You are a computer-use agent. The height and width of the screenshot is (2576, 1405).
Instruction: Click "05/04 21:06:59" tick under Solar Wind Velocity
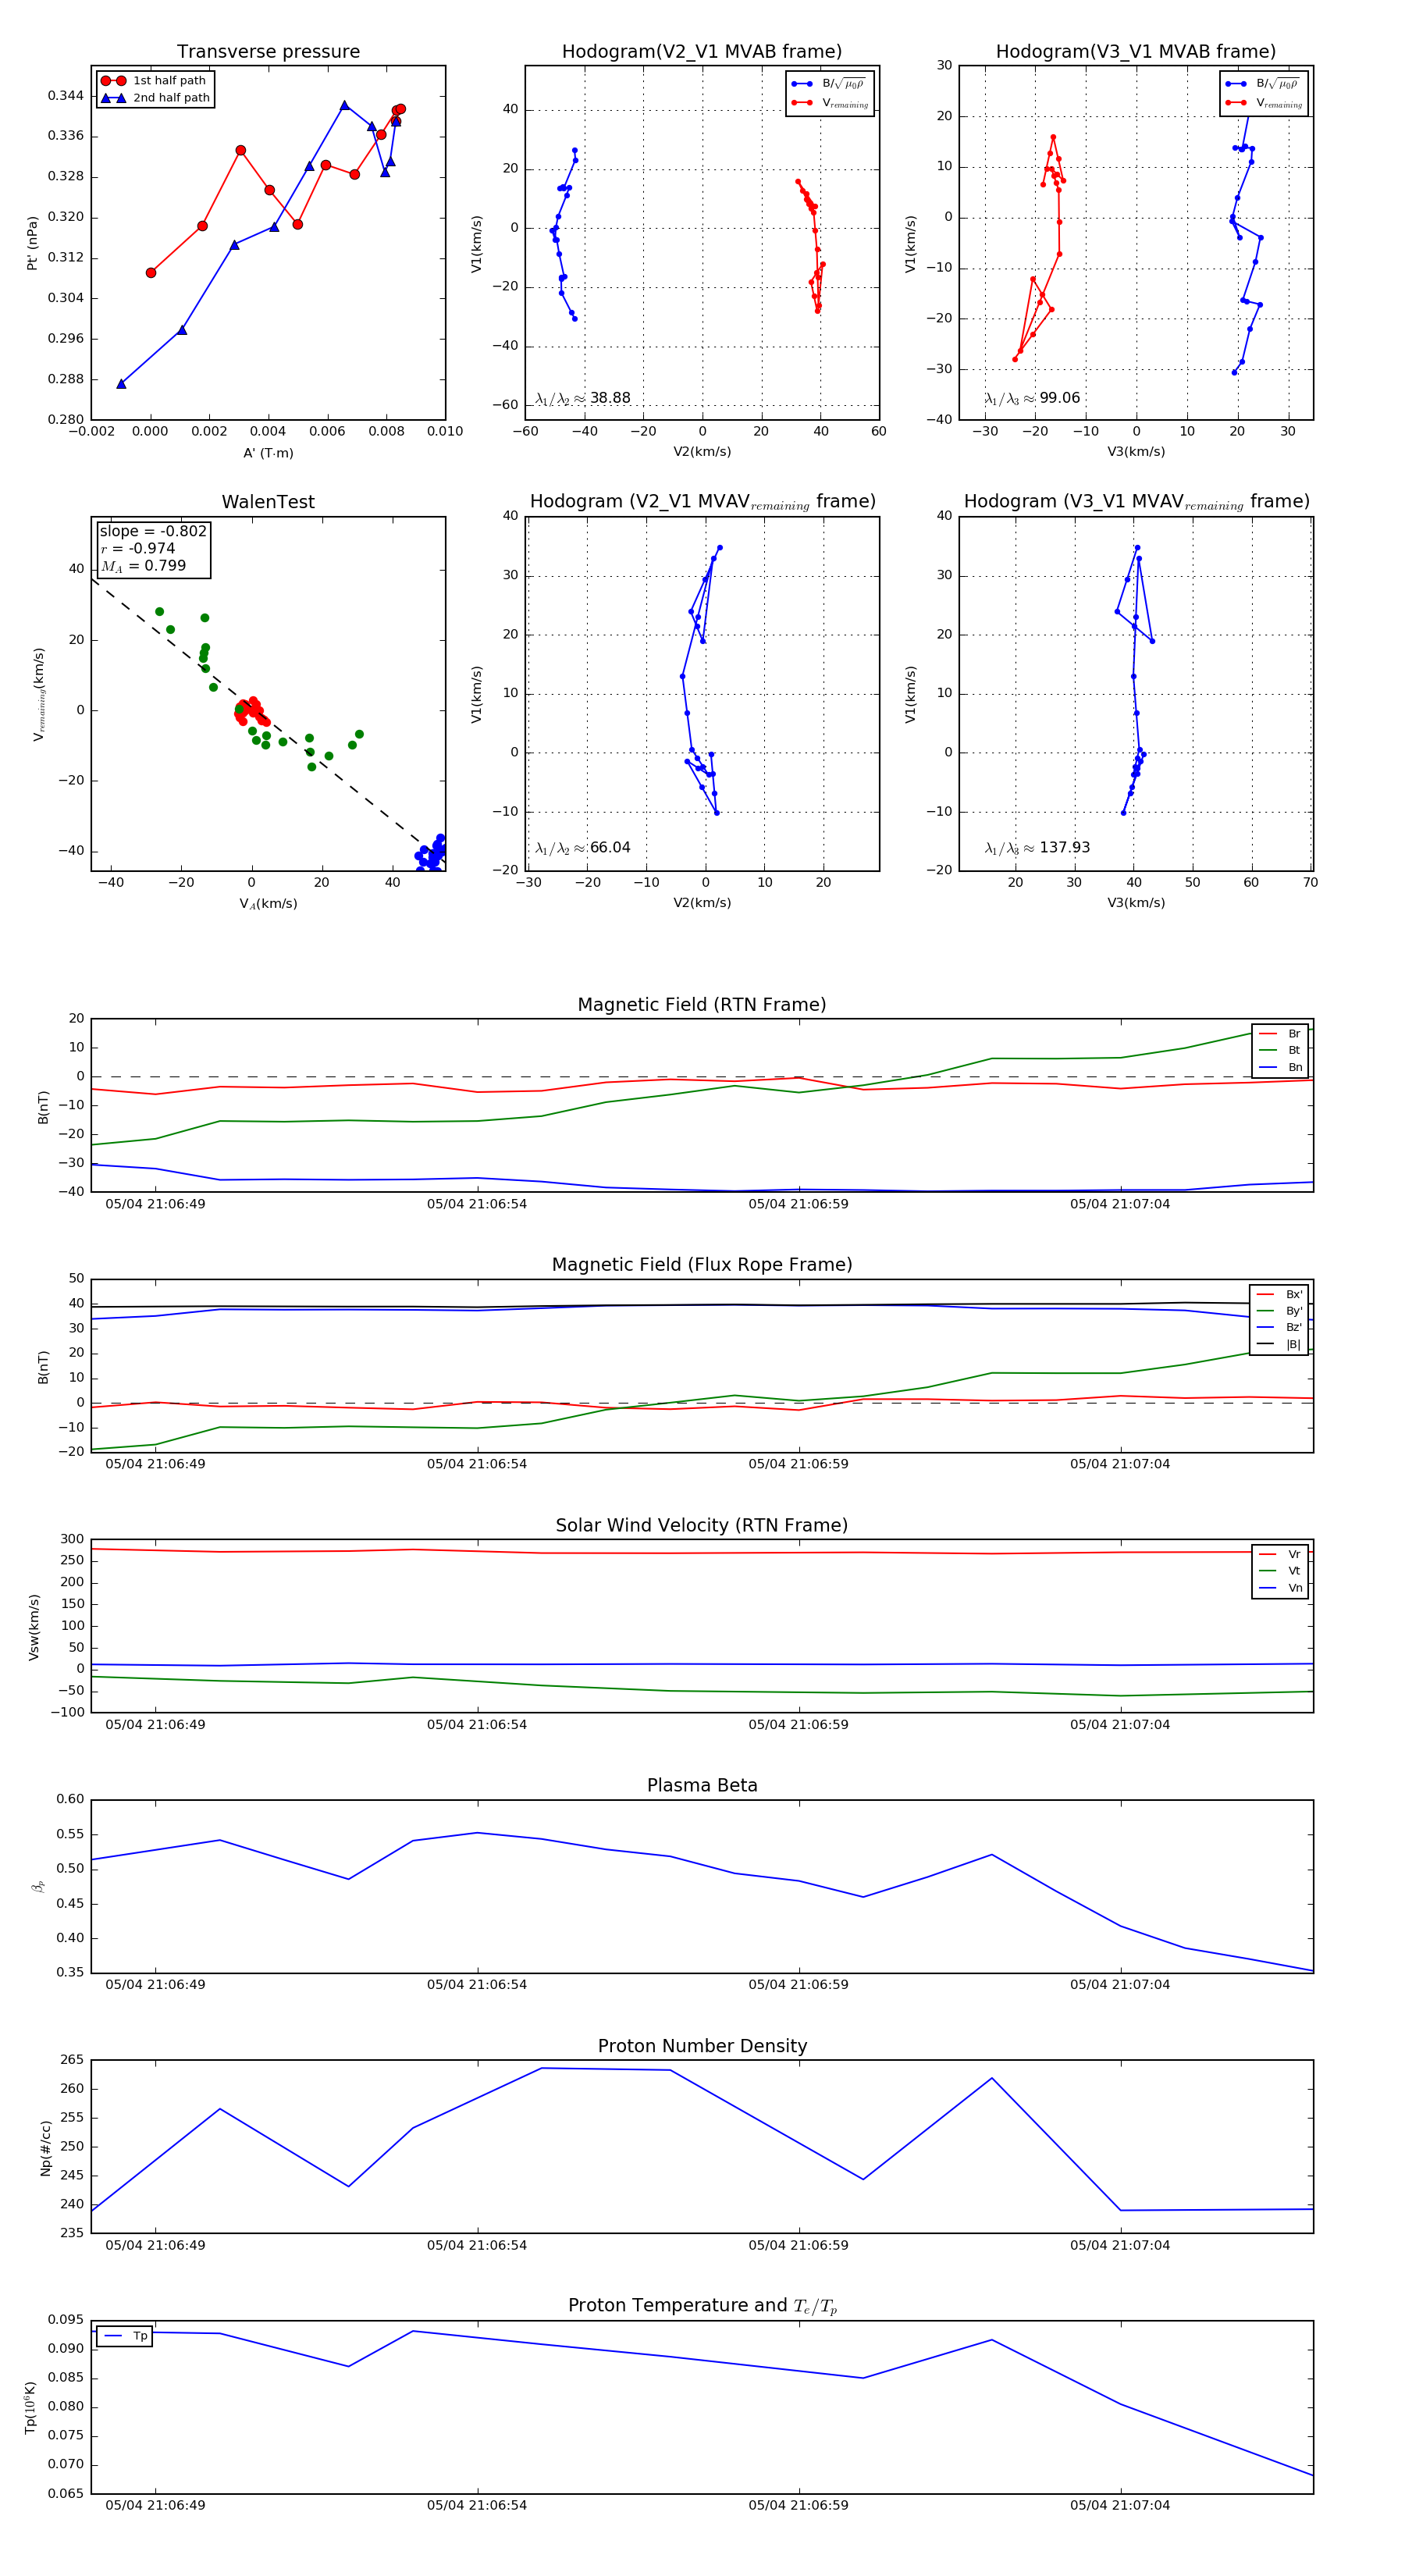[798, 1725]
